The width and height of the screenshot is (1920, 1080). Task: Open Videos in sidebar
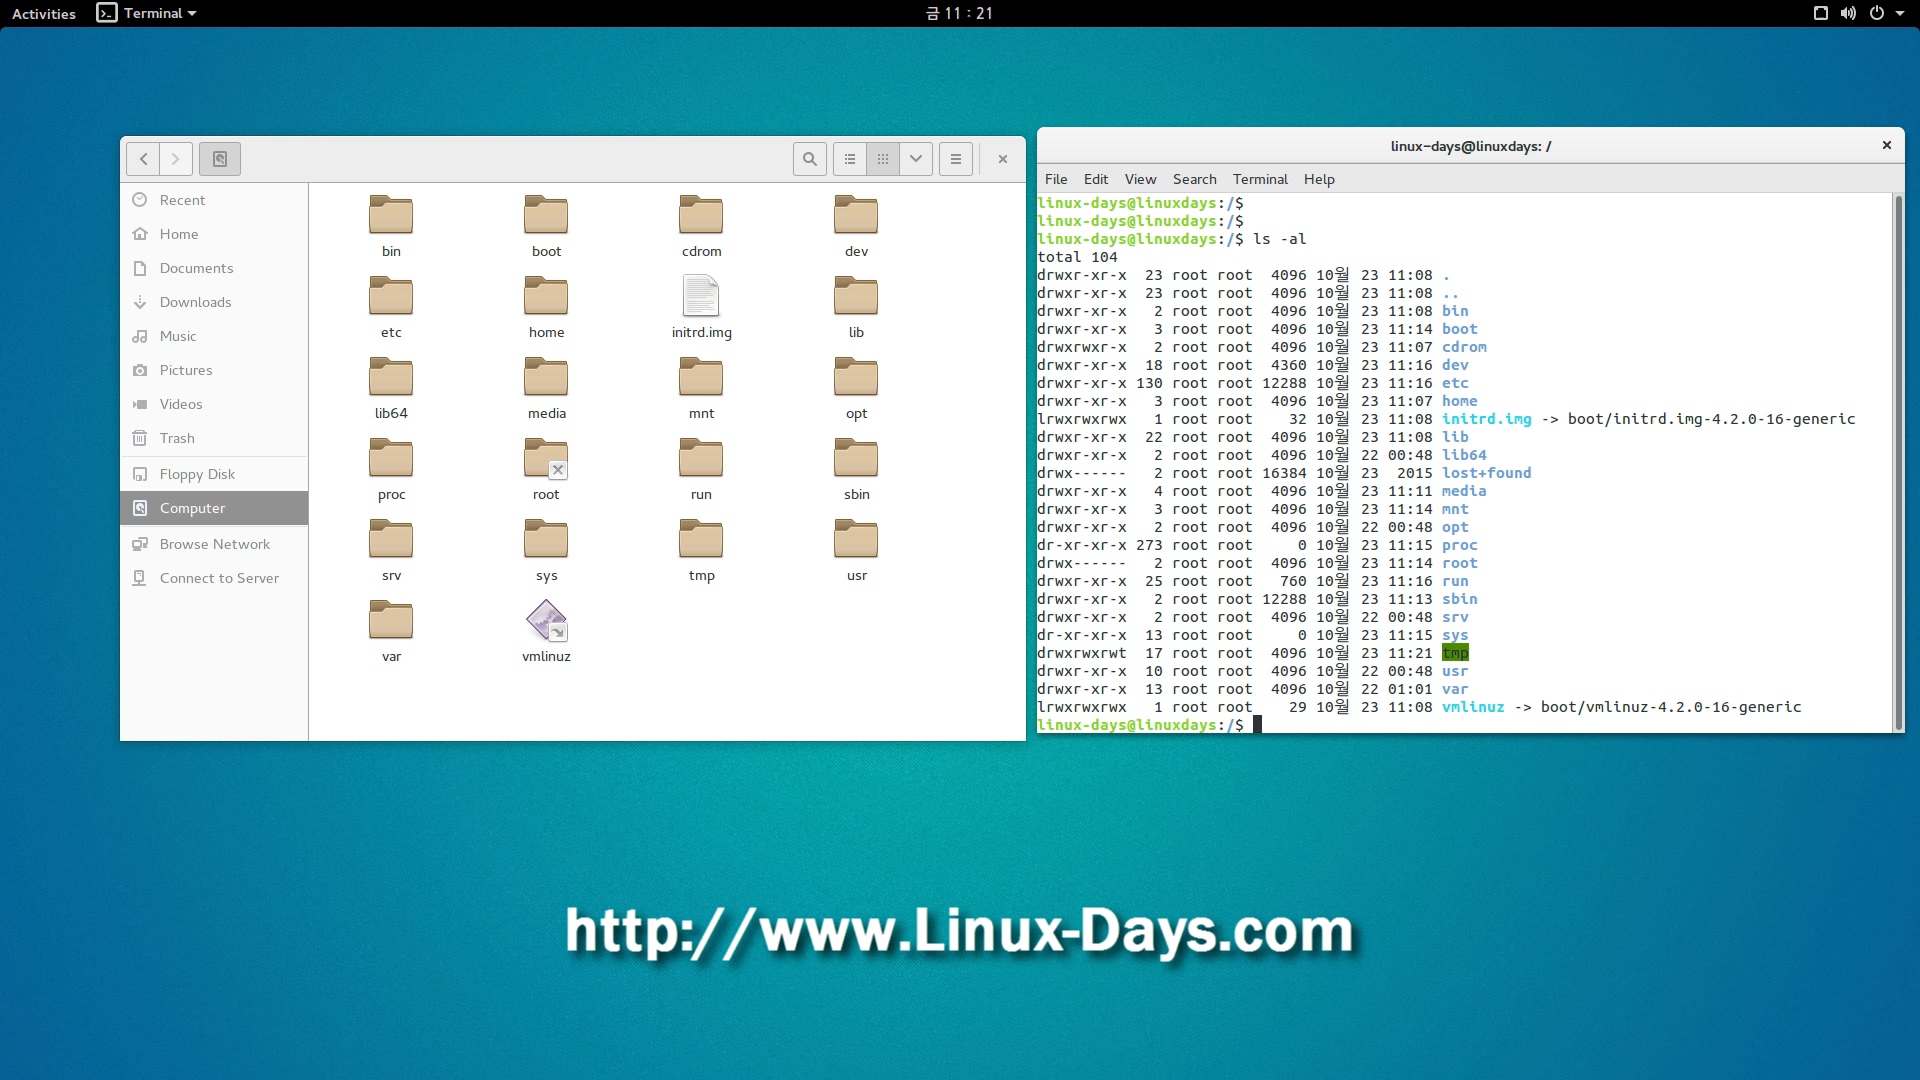[x=214, y=404]
